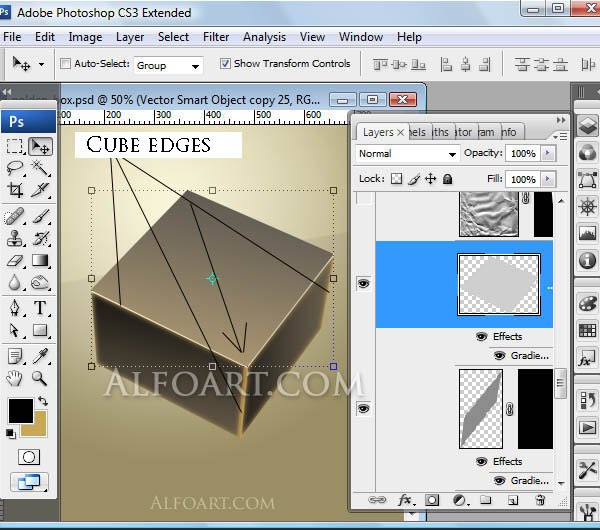Select the Zoom tool
This screenshot has width=600, height=530.
click(x=40, y=378)
